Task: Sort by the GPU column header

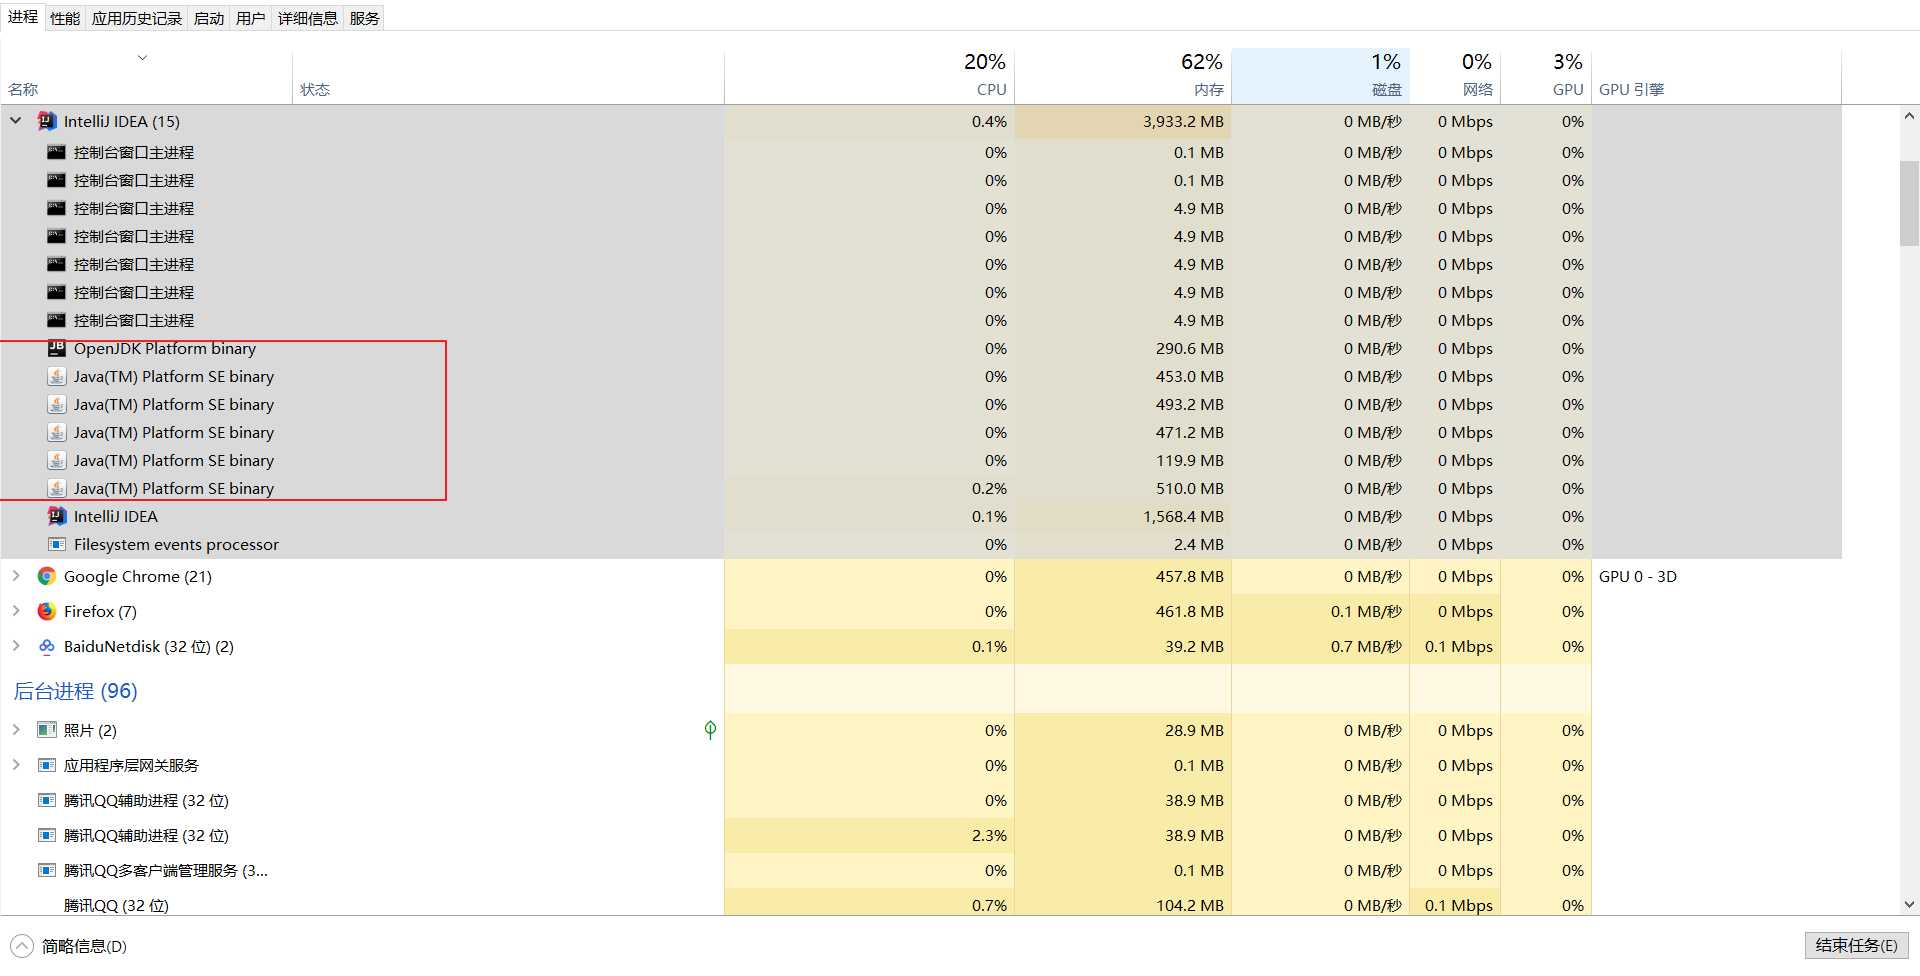Action: pos(1546,75)
